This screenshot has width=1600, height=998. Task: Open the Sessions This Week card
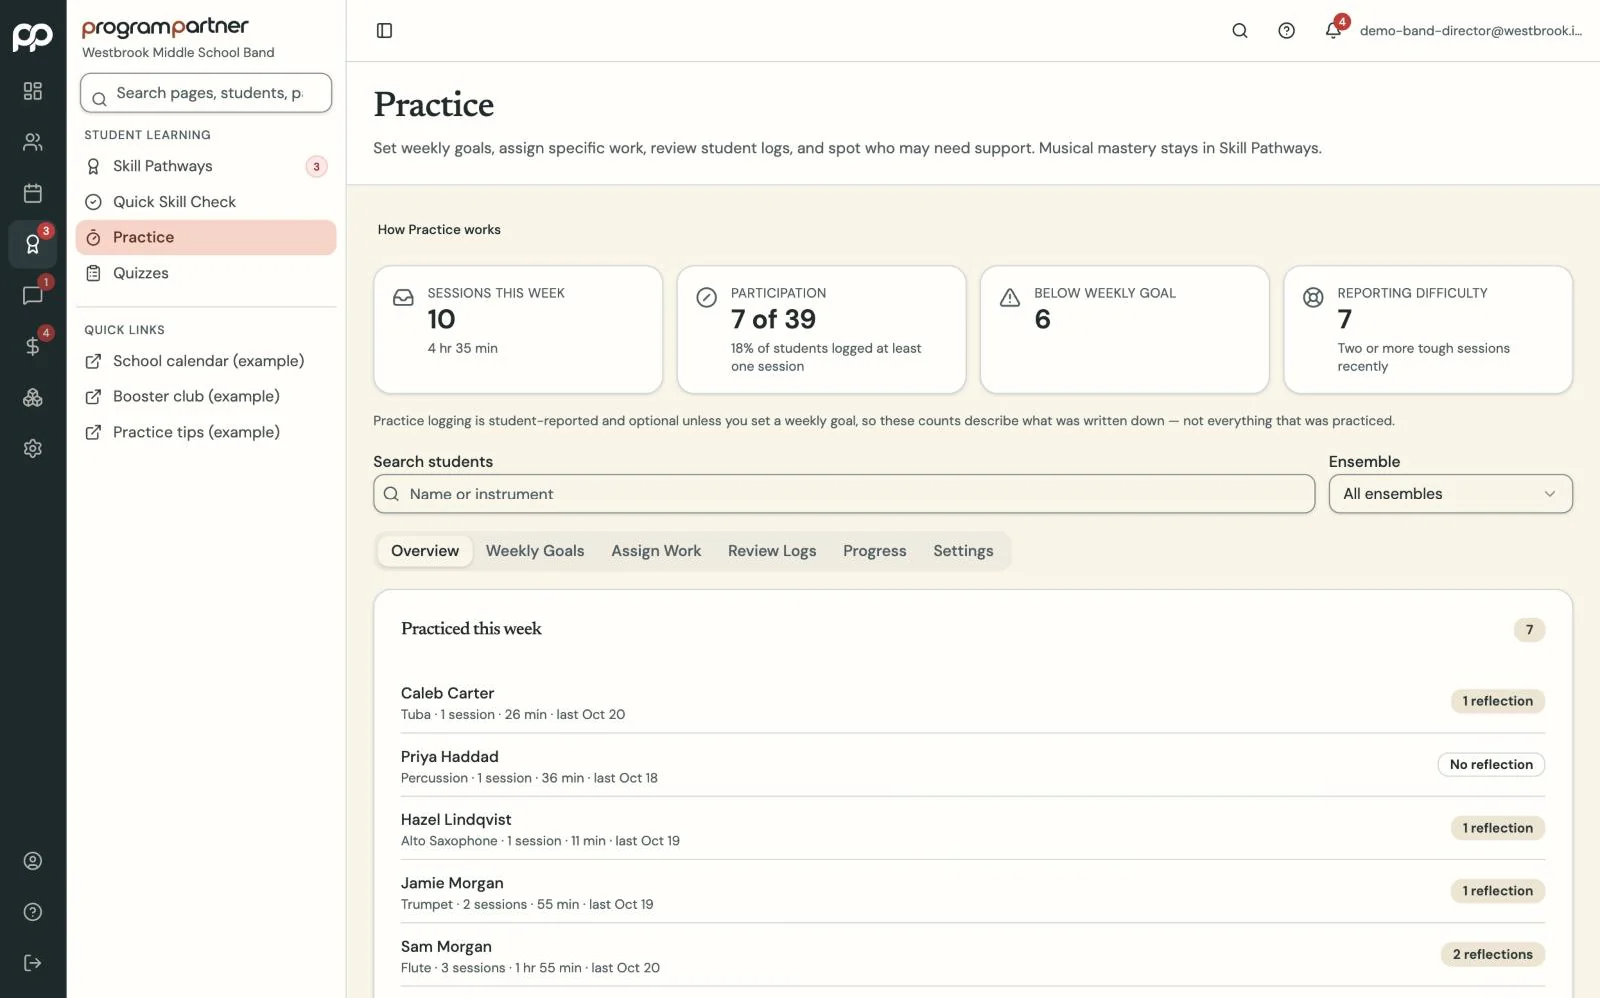[518, 330]
